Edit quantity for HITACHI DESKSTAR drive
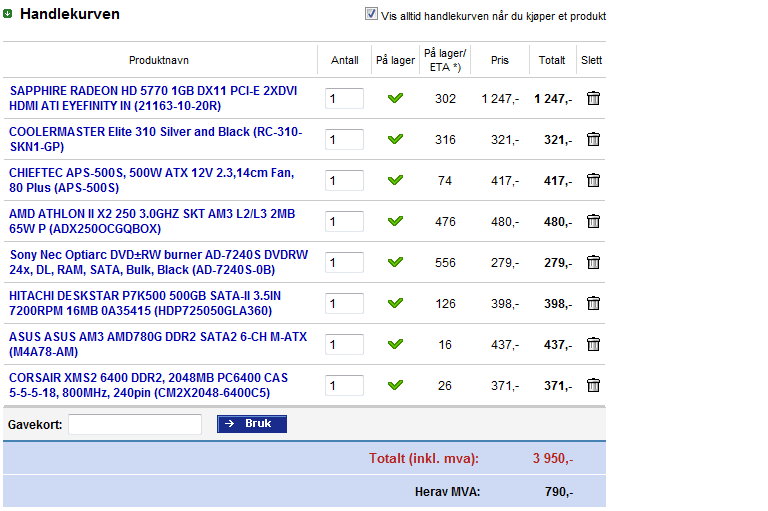 coord(344,303)
